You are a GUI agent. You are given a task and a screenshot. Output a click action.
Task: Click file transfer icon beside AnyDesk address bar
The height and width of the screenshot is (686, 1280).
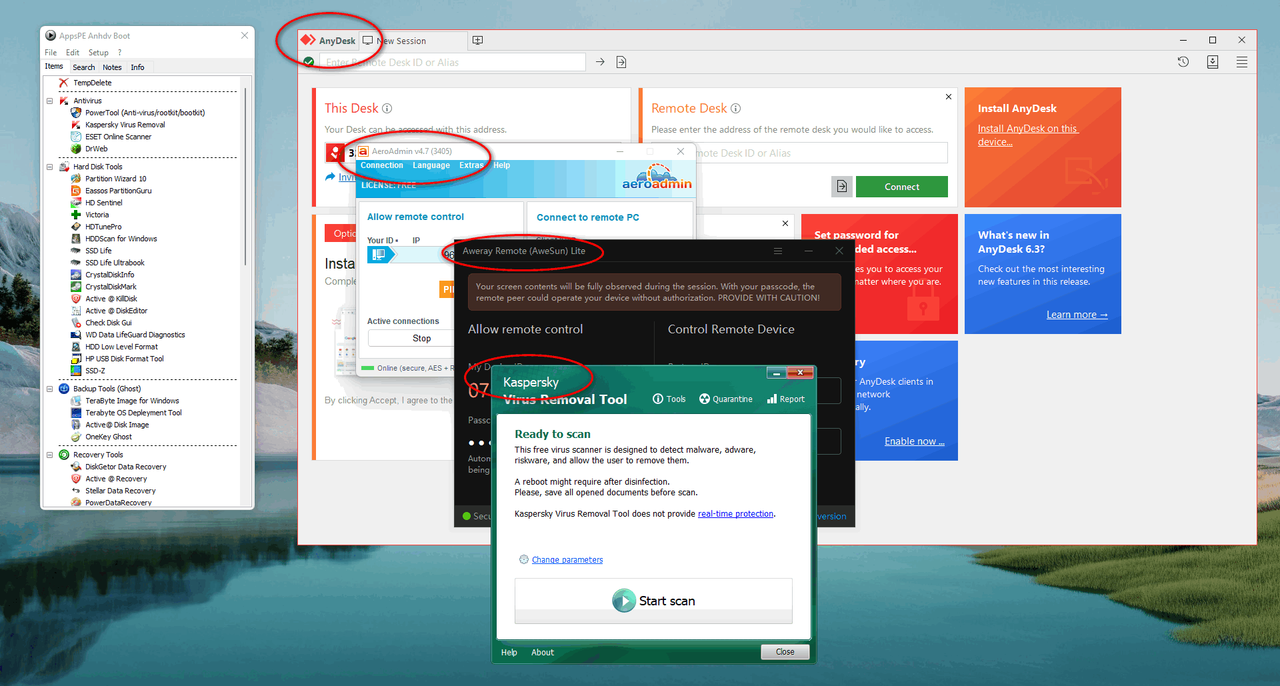[x=621, y=62]
